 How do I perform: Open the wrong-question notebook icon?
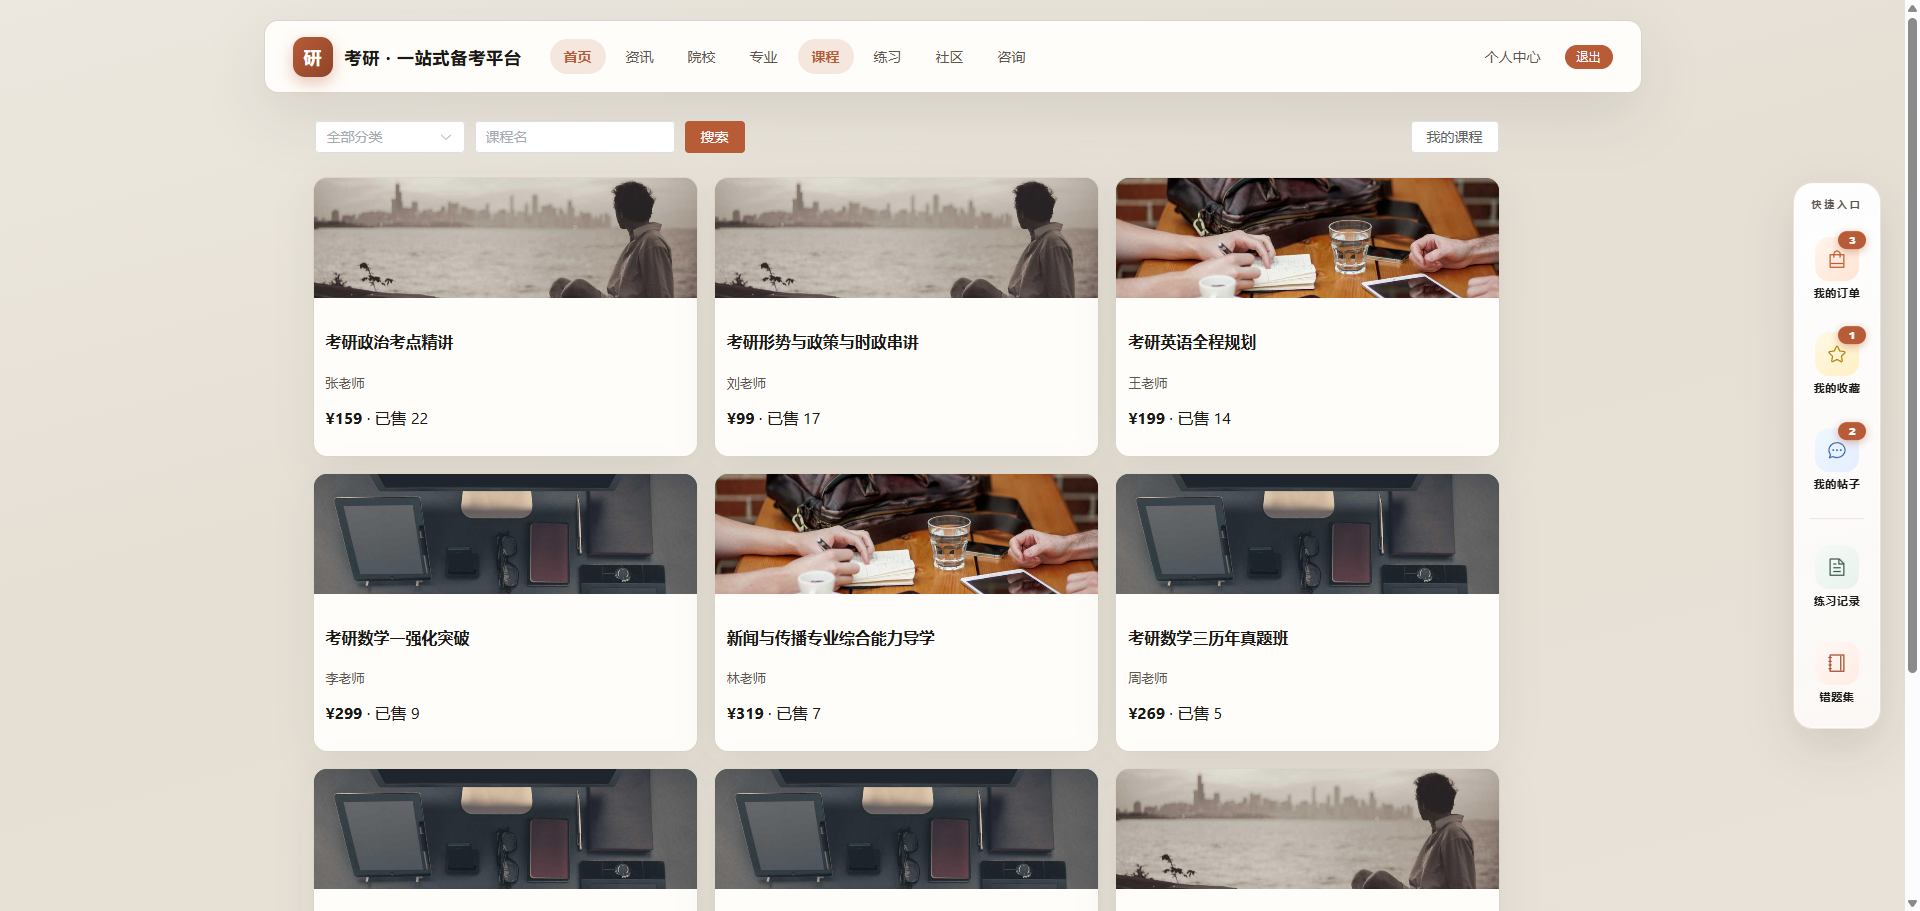tap(1836, 663)
